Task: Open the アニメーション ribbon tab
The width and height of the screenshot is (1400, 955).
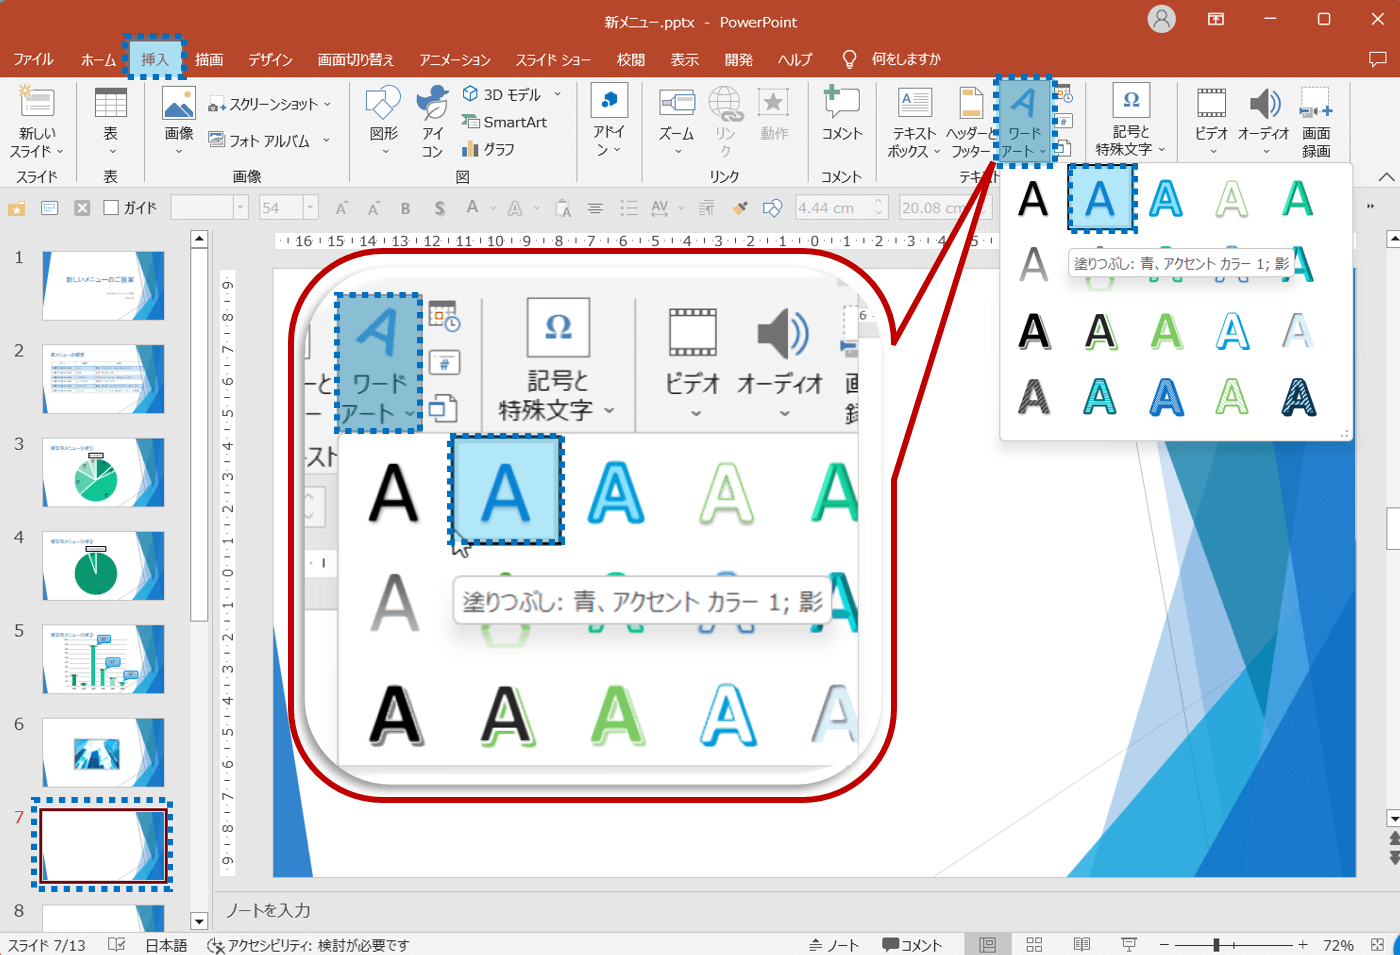Action: point(455,59)
